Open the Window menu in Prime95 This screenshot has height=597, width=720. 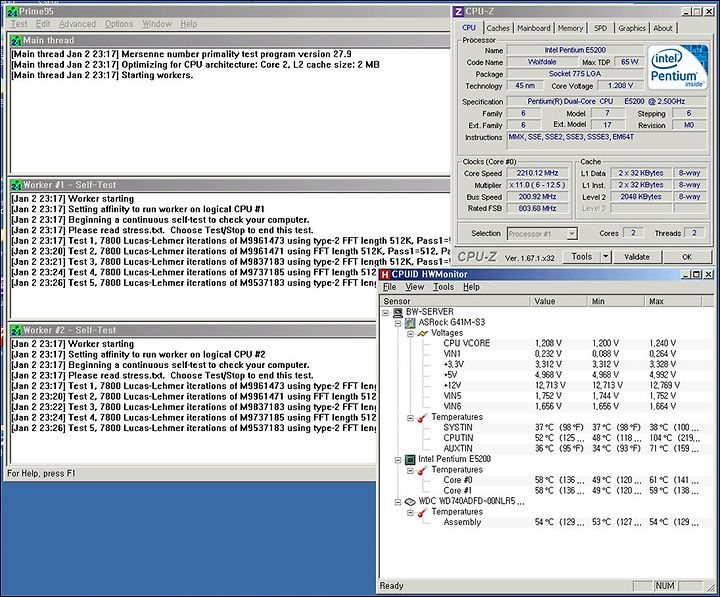(x=157, y=24)
